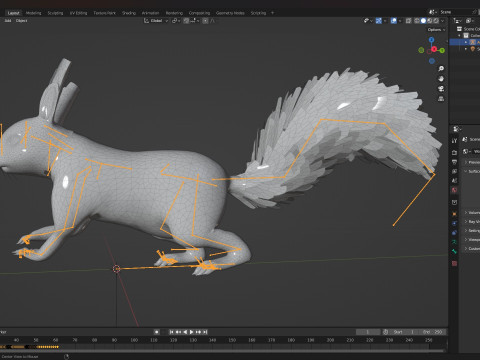Expand the Volume panel in properties
Screen dimensions: 480x360
[472, 213]
